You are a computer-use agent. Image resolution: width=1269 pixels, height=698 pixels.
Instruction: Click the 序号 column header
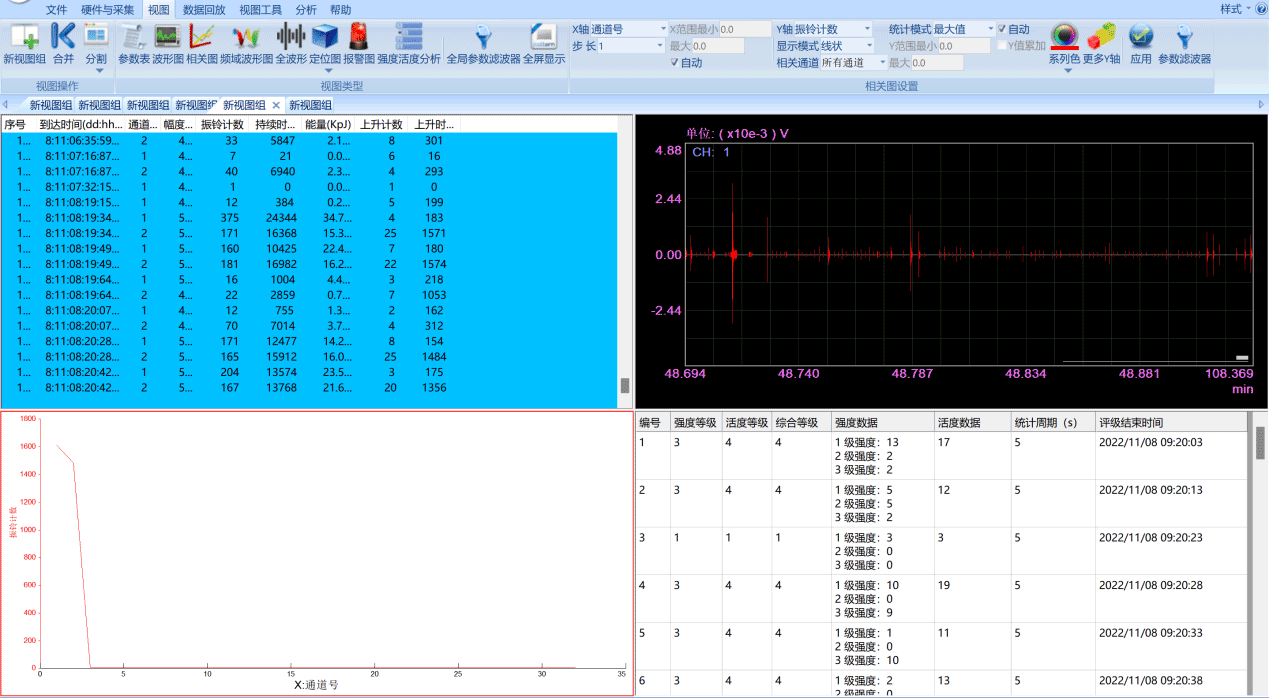tap(17, 125)
